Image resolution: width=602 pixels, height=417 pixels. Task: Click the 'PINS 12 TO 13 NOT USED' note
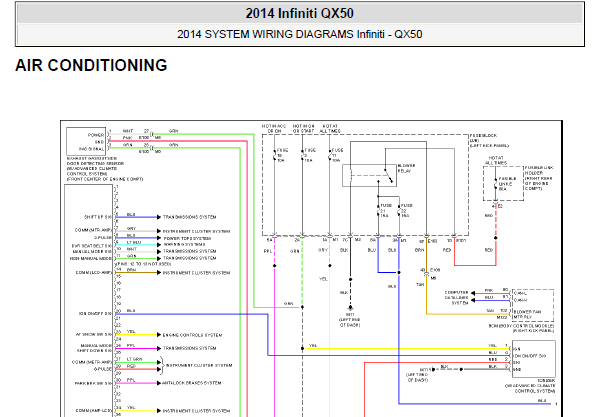click(143, 264)
